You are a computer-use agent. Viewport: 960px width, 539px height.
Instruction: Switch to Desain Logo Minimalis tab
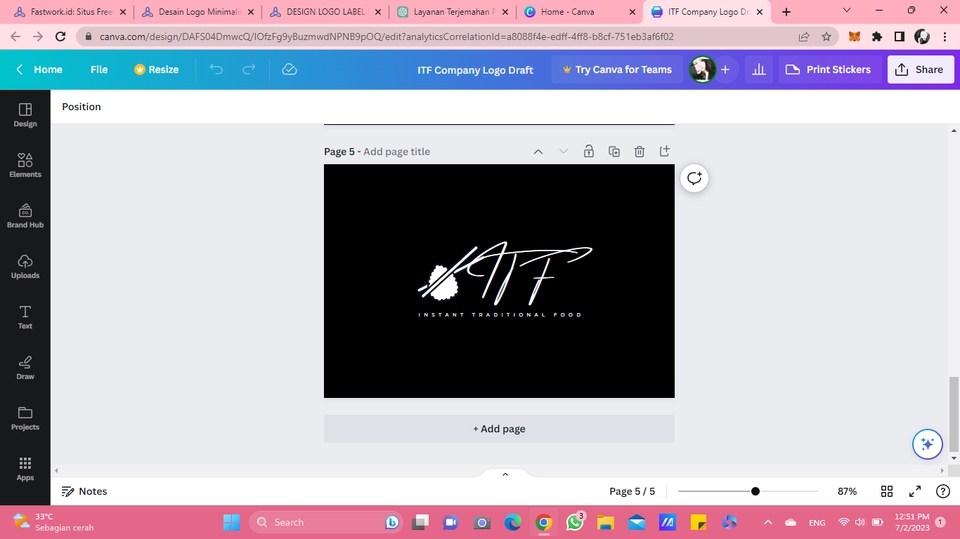point(198,12)
